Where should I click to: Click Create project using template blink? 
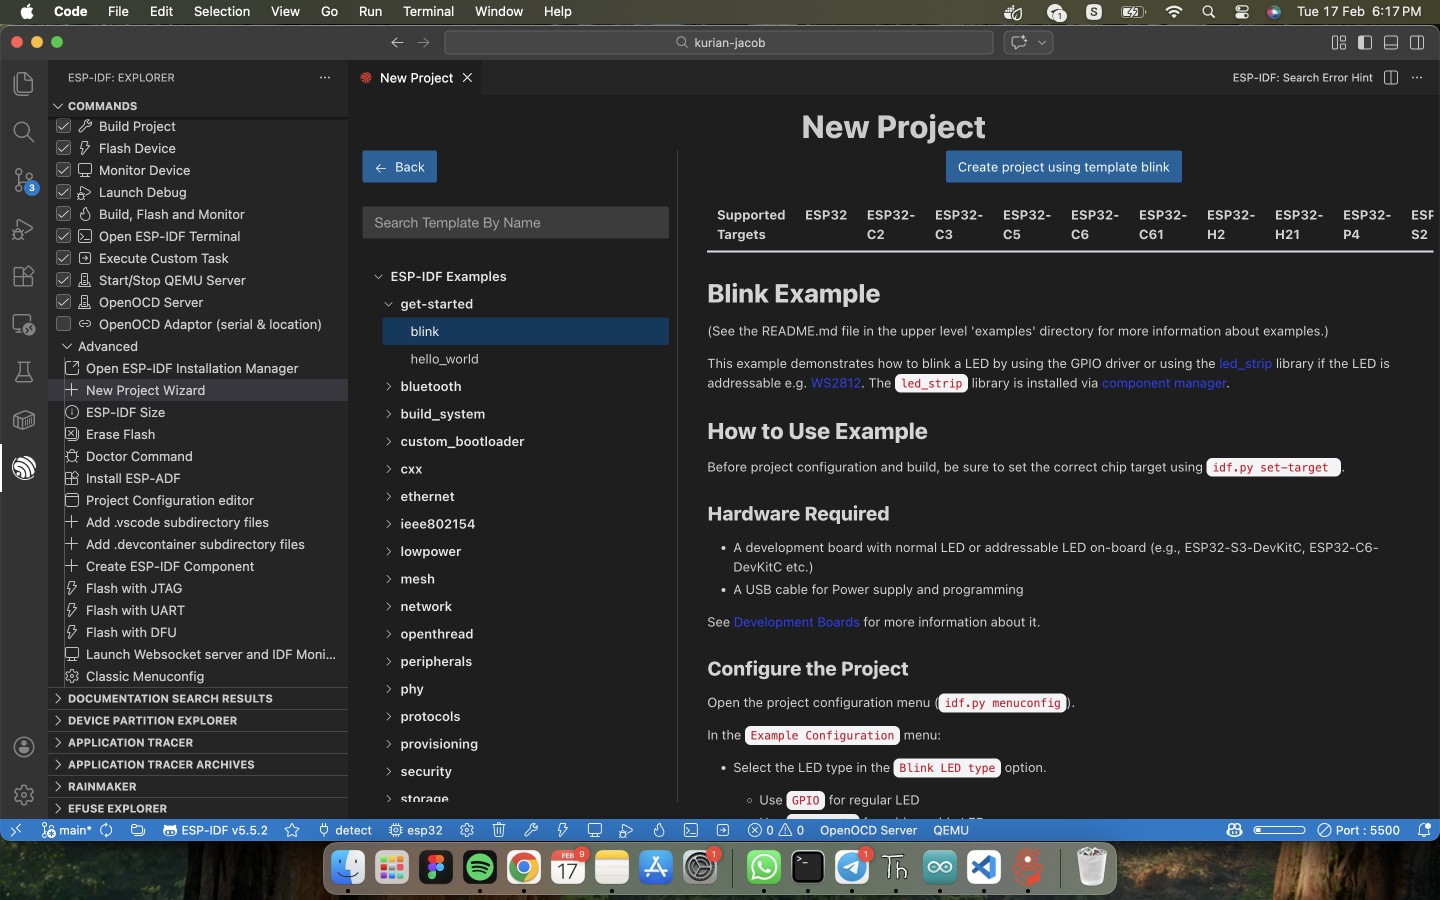1063,167
